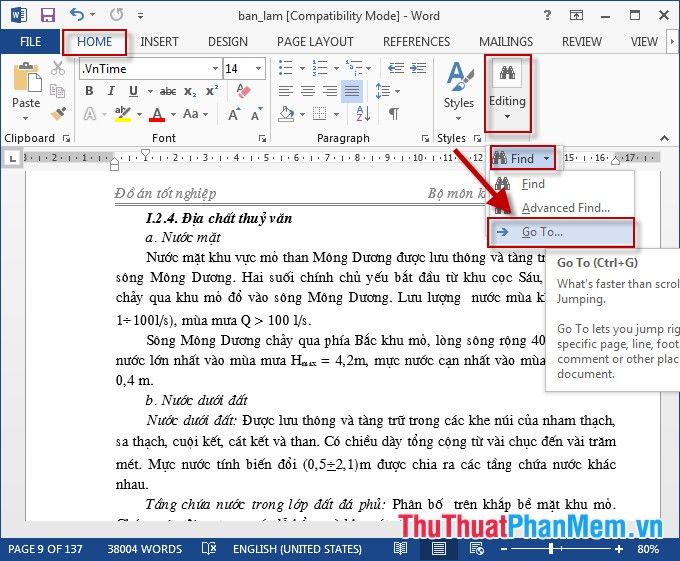
Task: Click the zoom out minus button
Action: pos(503,549)
